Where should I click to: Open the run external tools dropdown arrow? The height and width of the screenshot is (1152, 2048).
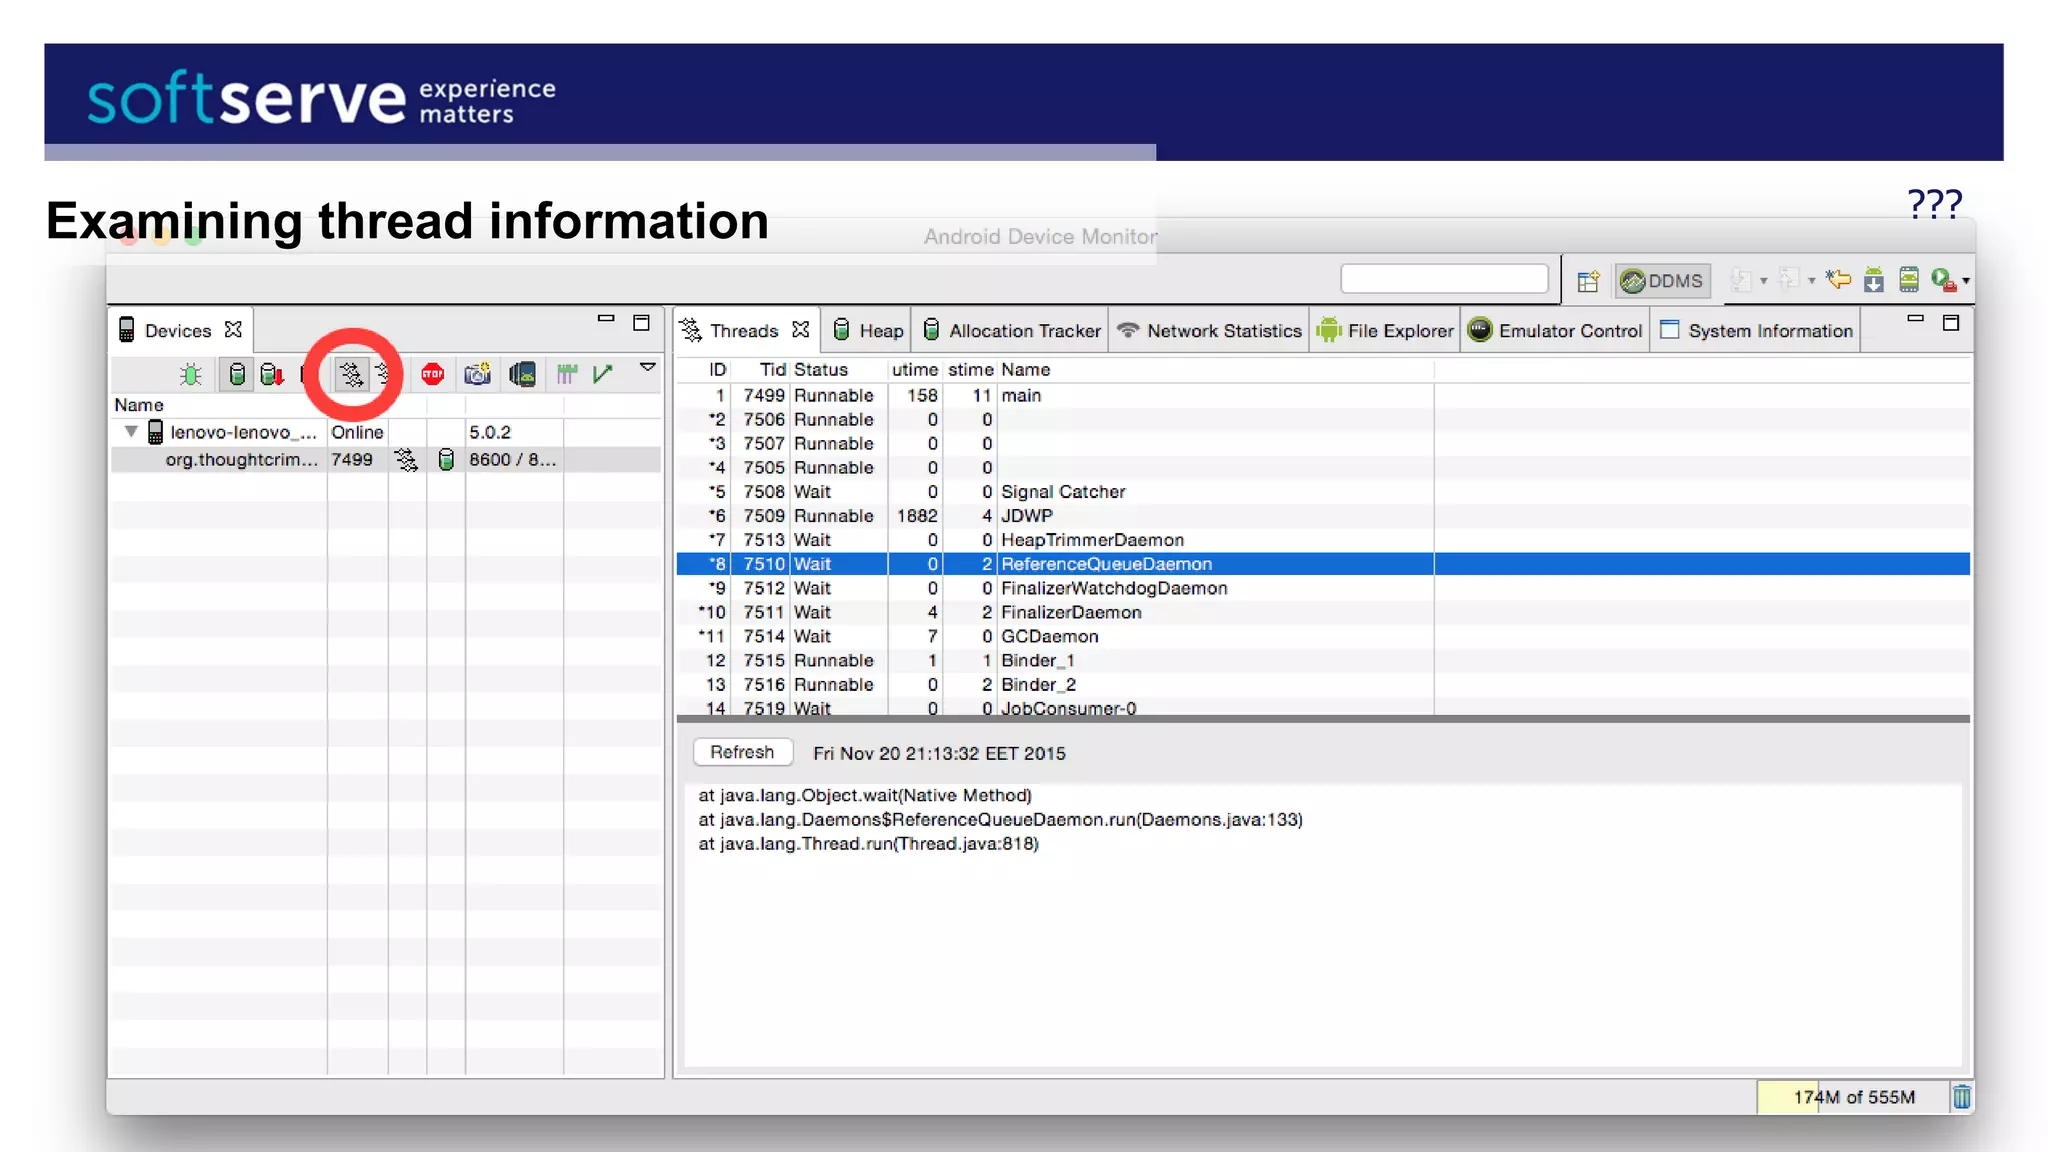tap(1966, 281)
